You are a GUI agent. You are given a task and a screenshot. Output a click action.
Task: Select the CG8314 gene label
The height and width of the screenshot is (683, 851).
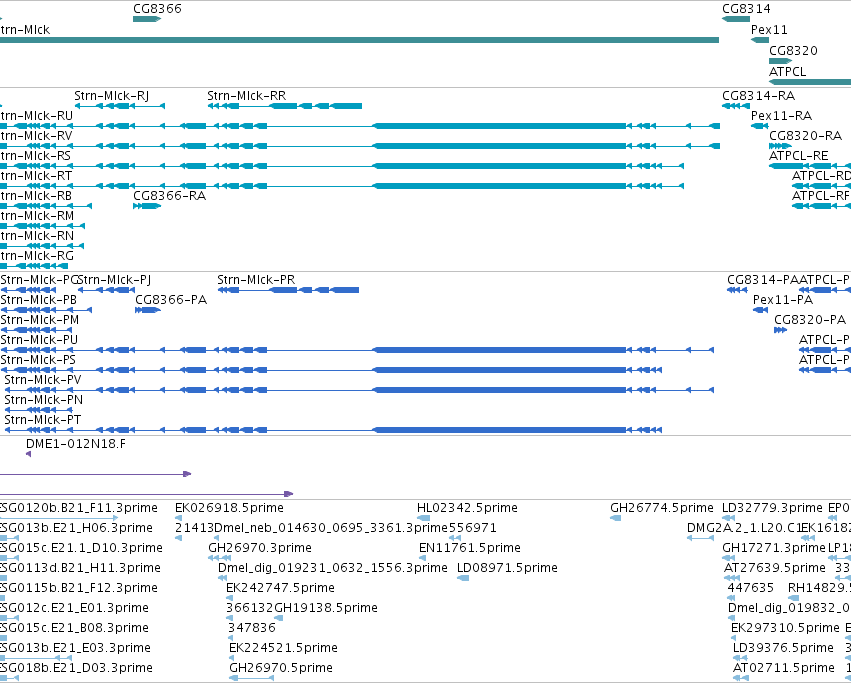tap(746, 9)
